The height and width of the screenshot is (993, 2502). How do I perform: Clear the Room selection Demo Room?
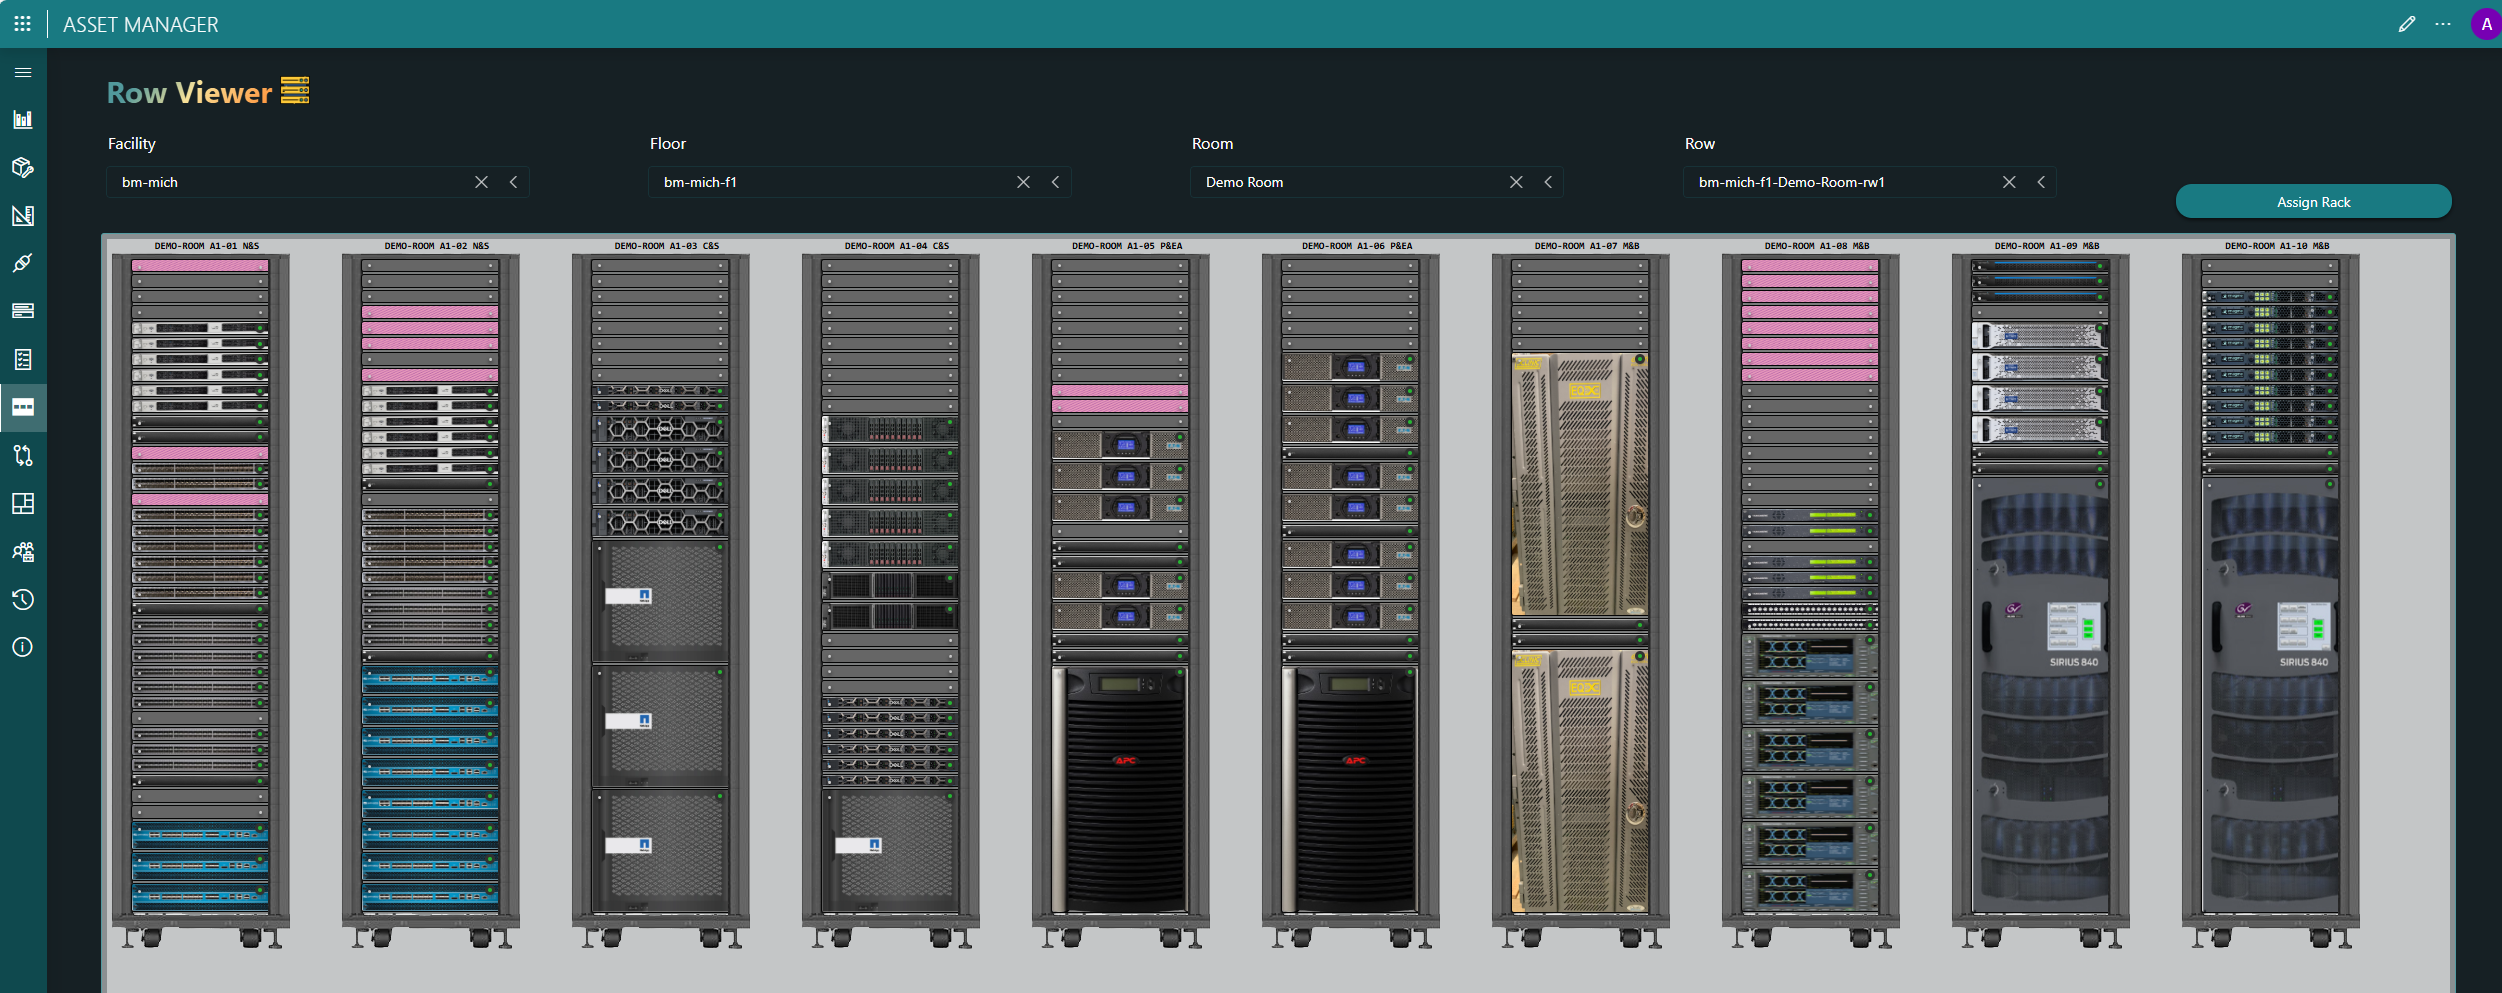(1516, 182)
